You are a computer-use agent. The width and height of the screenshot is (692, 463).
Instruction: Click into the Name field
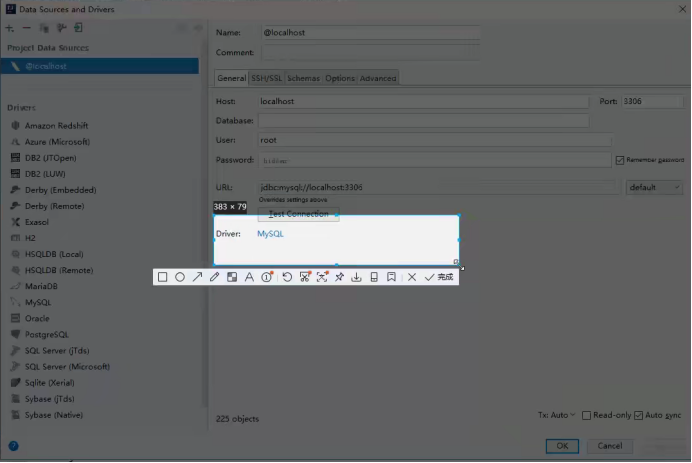coord(370,33)
